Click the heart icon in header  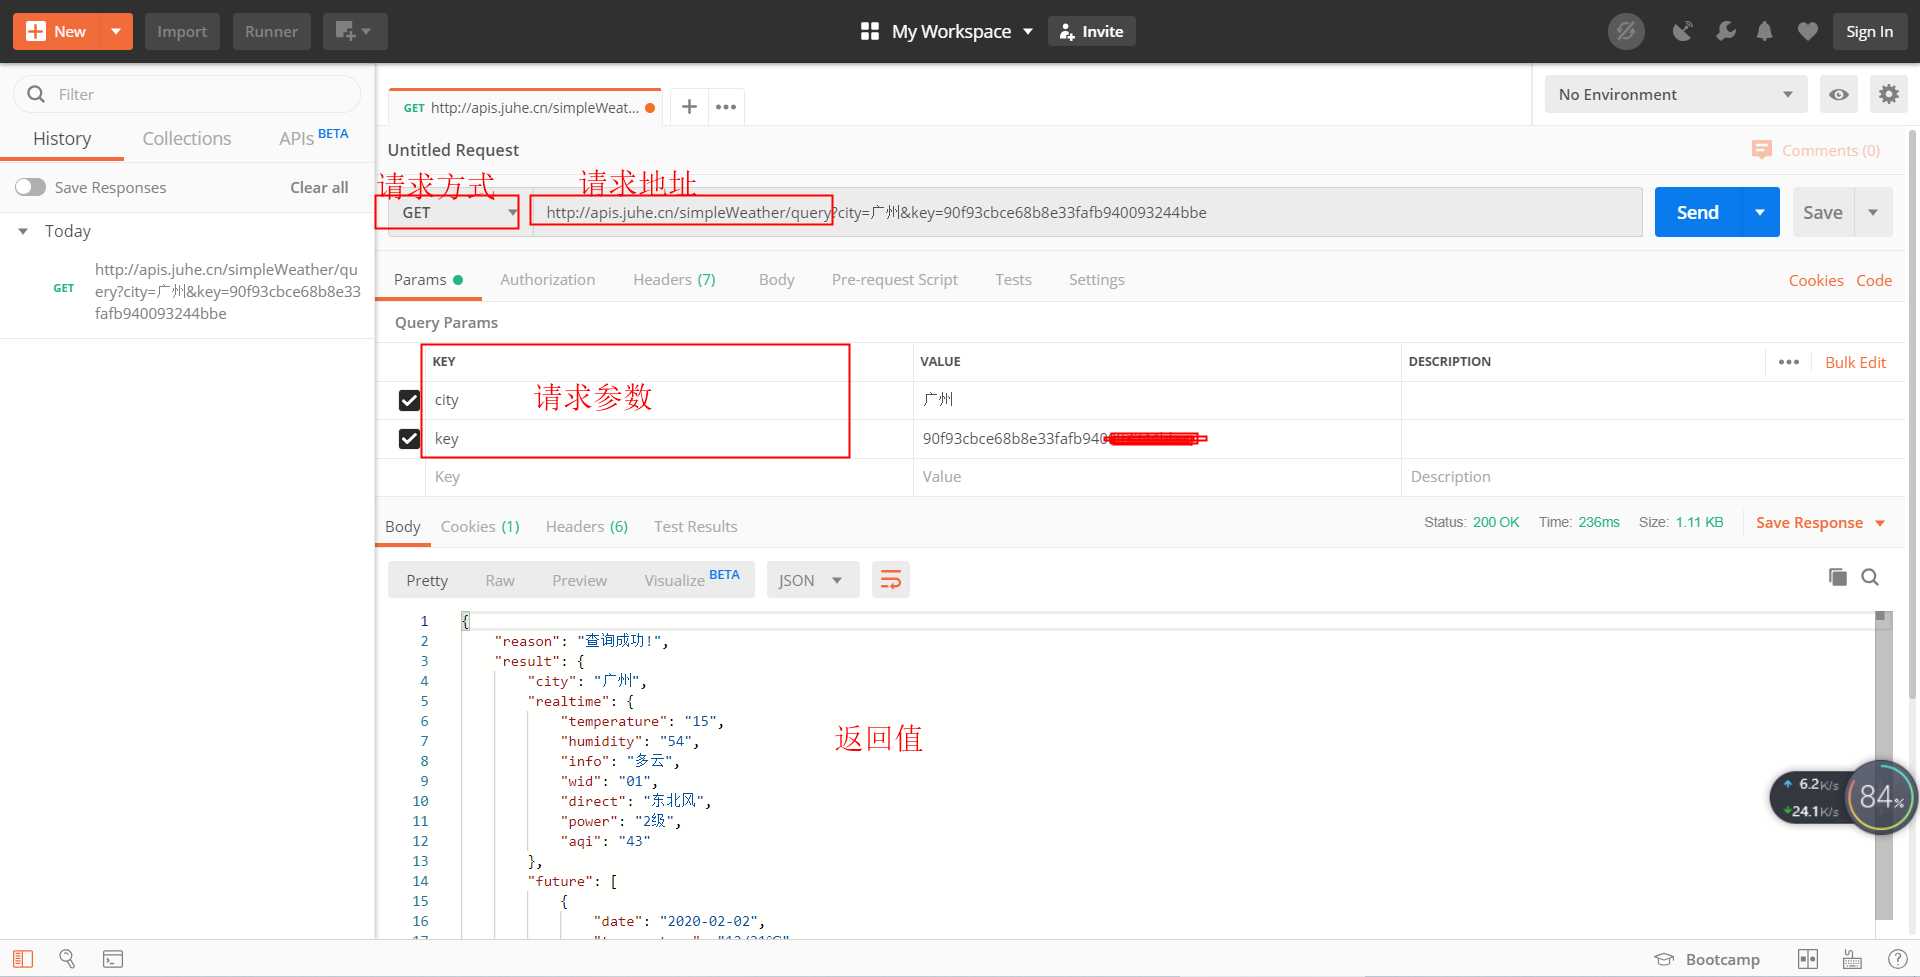[x=1807, y=31]
